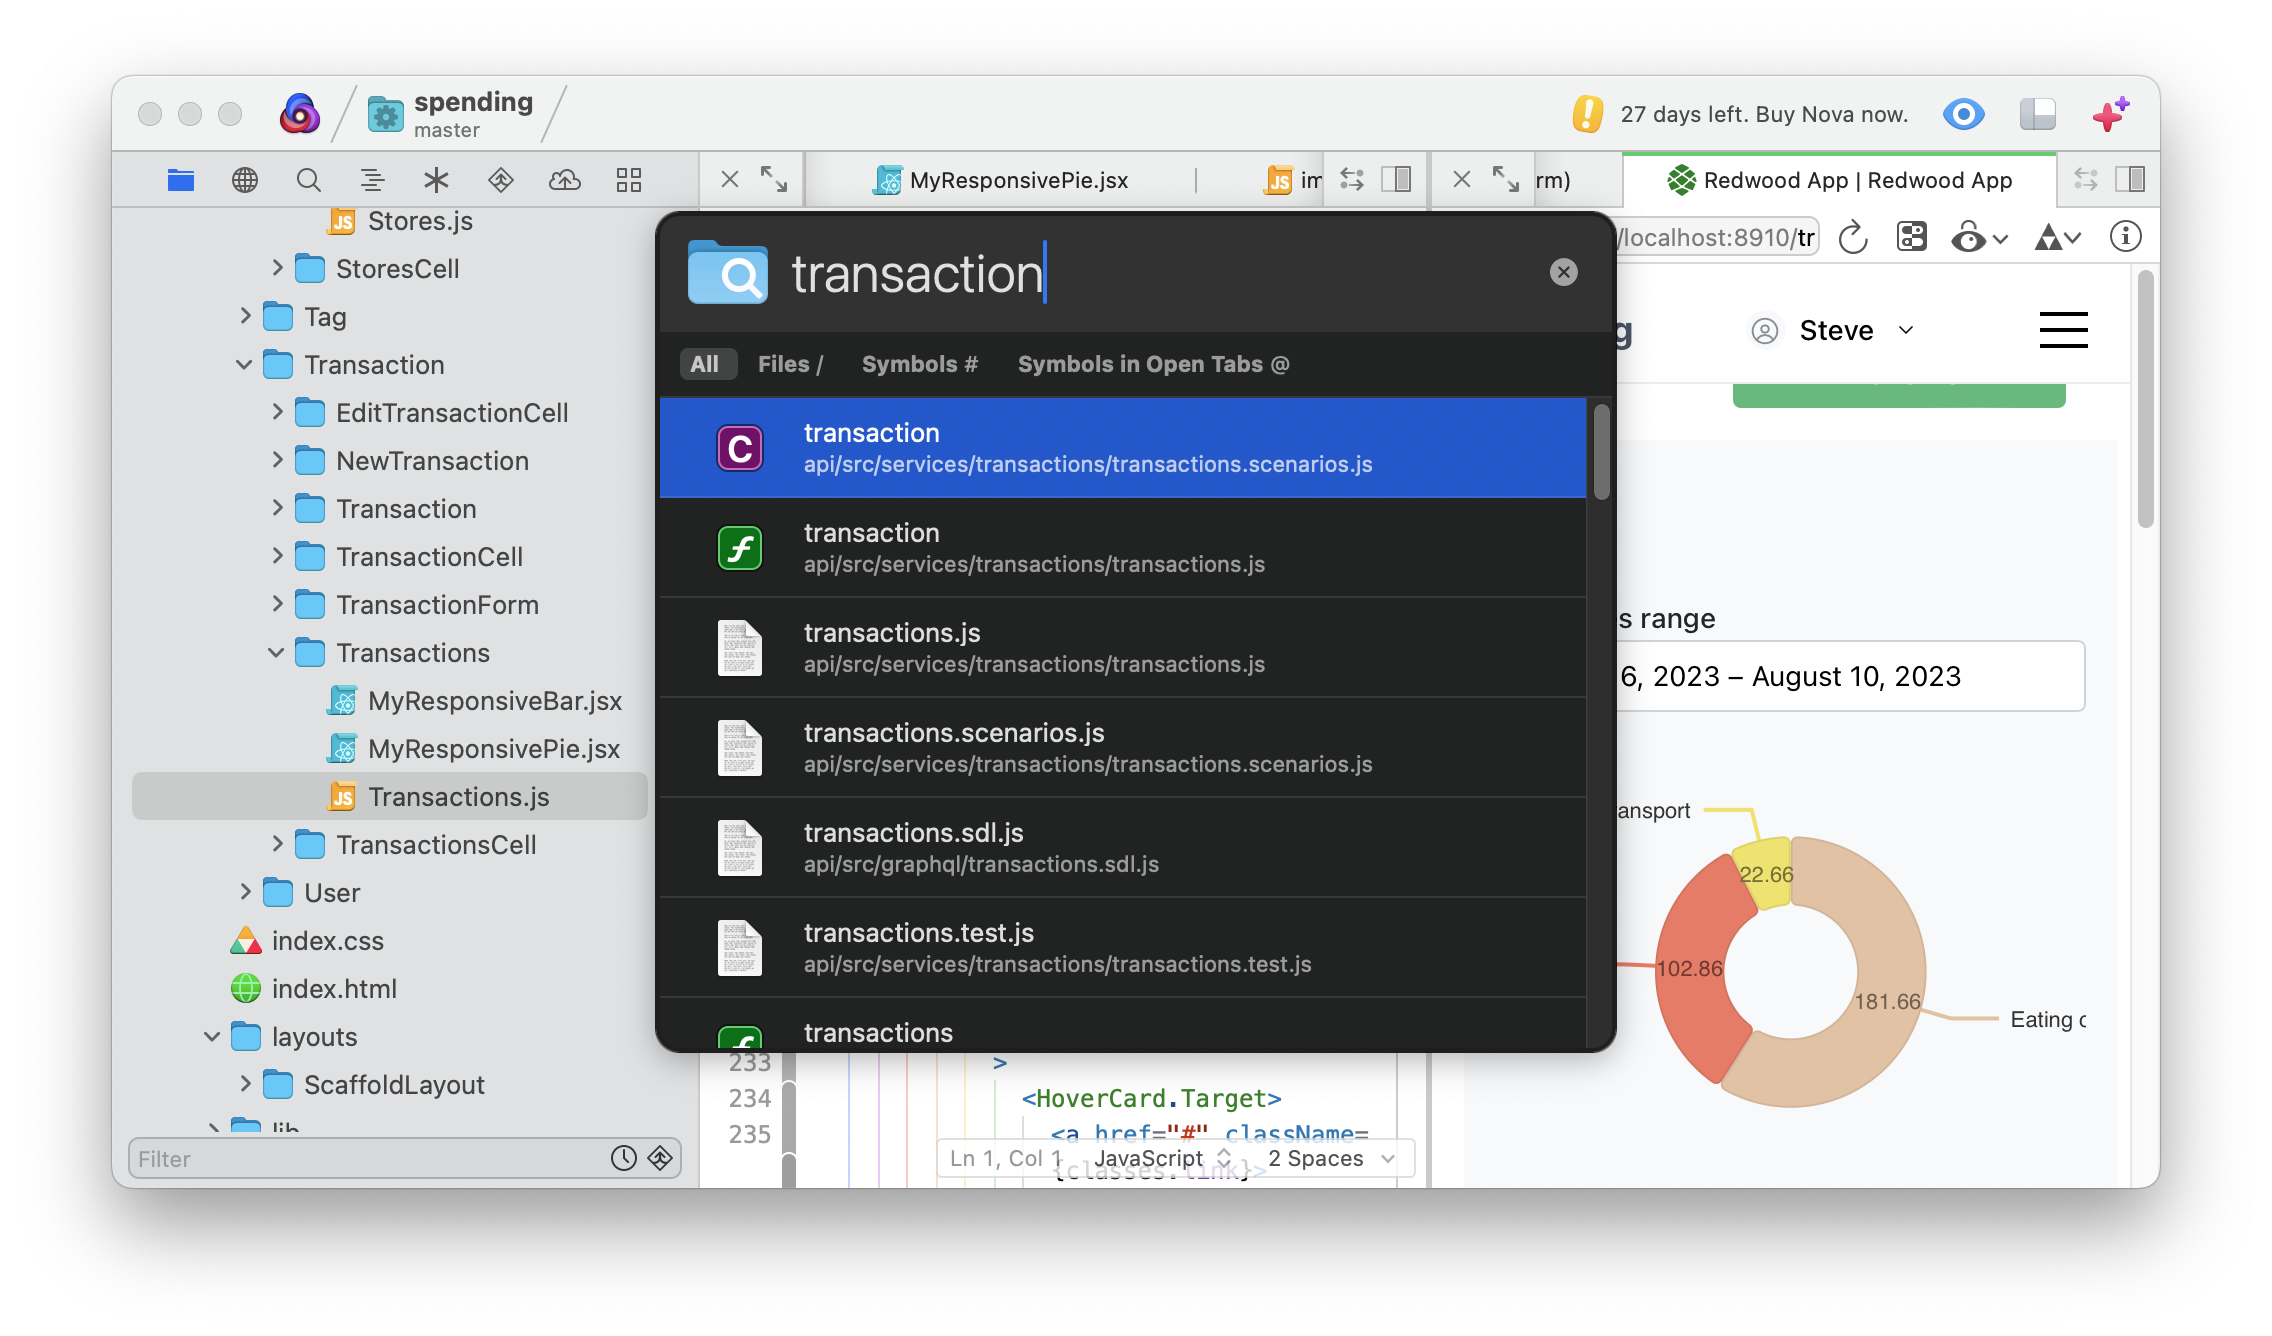Expand the Tag folder
The image size is (2272, 1336).
pyautogui.click(x=245, y=316)
